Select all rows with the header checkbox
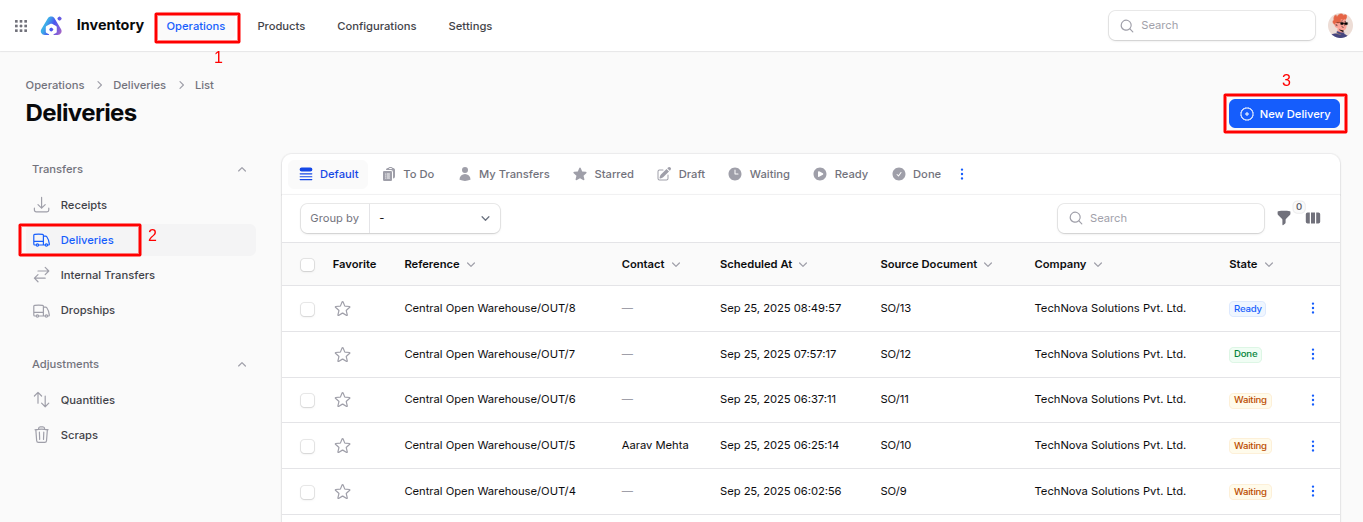Screen dimensions: 1363x522 pos(308,265)
